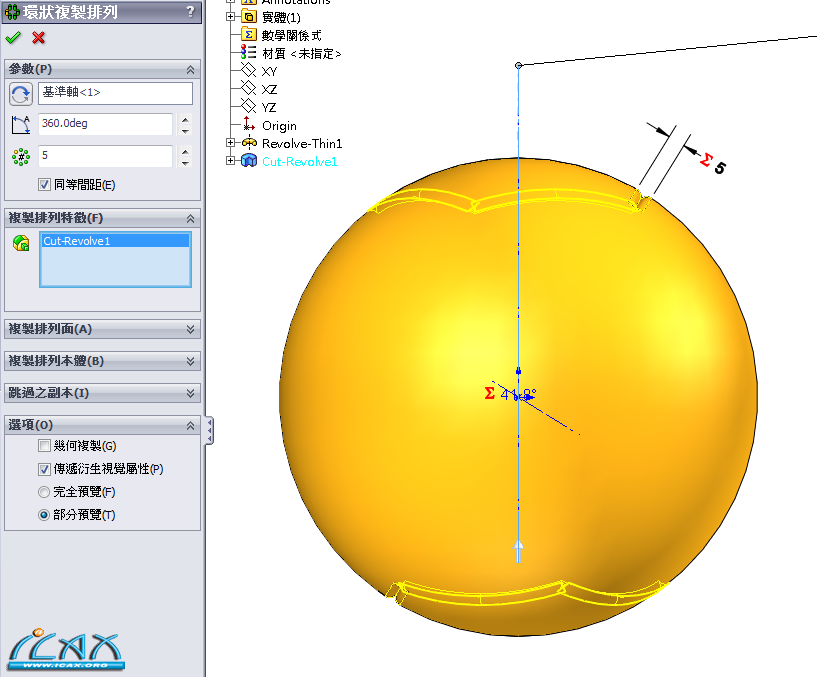817x677 pixels.
Task: Toggle the 同等間距(E) equal spacing checkbox
Action: tap(44, 184)
